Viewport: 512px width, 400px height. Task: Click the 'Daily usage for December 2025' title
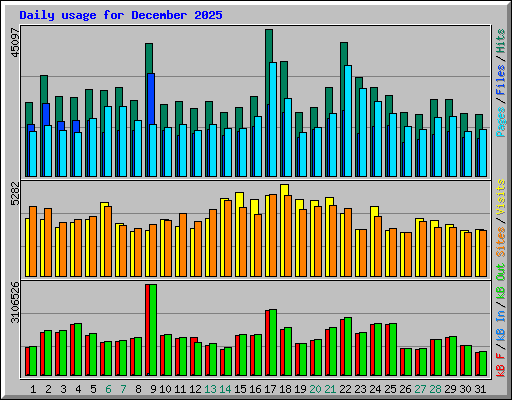pos(121,15)
